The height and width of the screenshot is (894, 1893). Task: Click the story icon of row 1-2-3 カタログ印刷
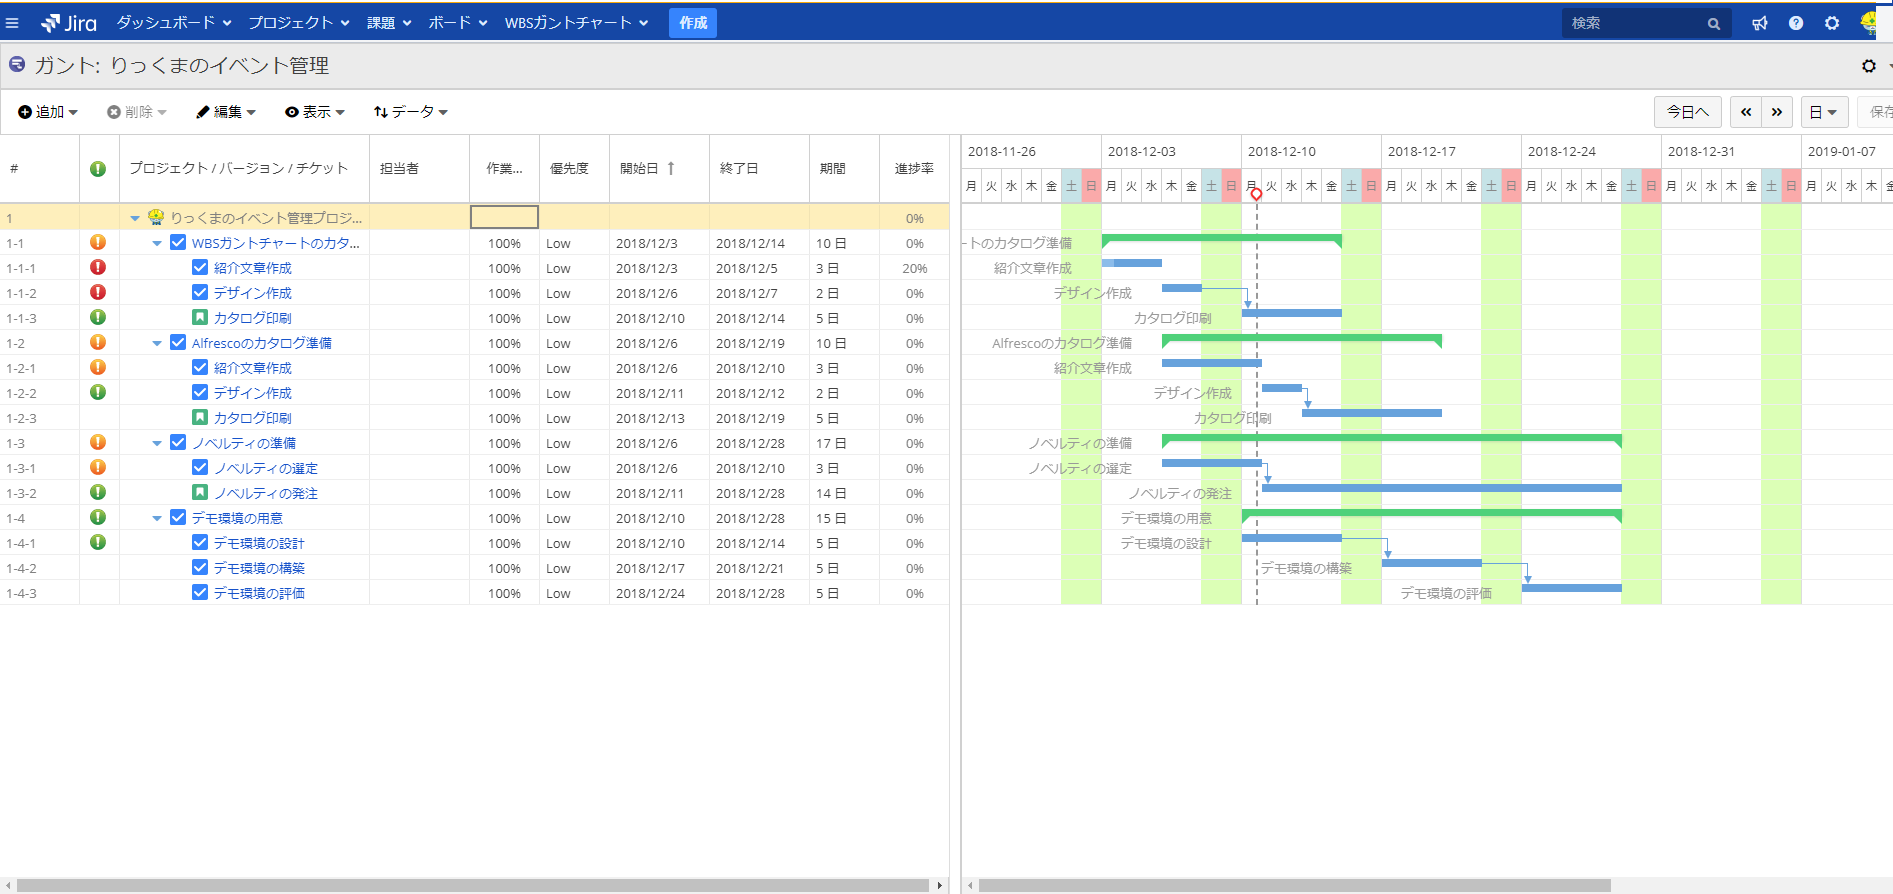click(x=200, y=418)
